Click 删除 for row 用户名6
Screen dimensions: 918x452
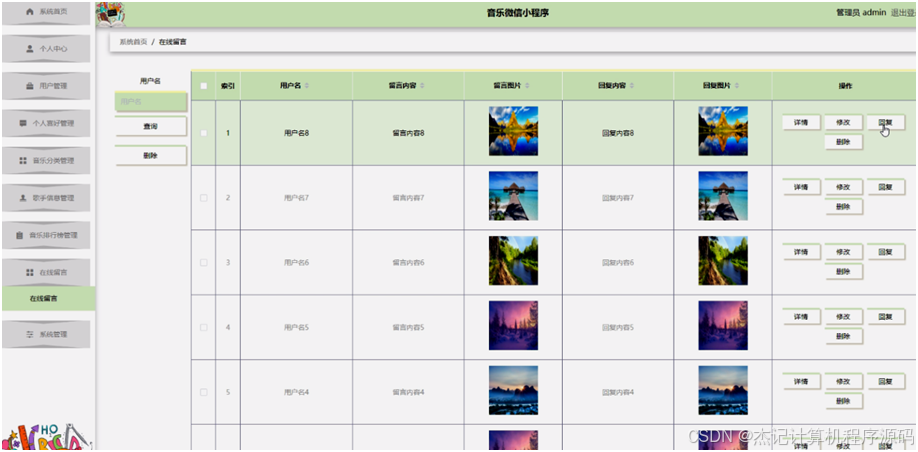point(843,272)
